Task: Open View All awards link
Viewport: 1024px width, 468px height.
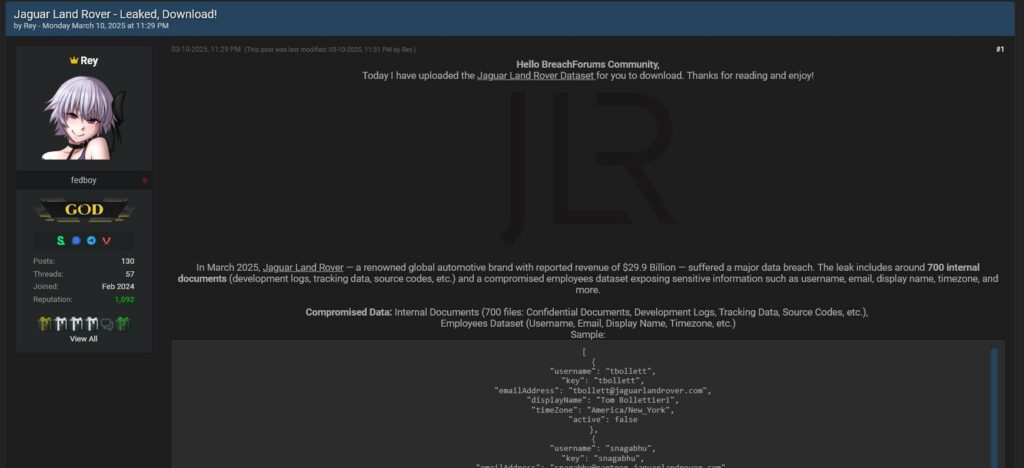Action: click(84, 339)
